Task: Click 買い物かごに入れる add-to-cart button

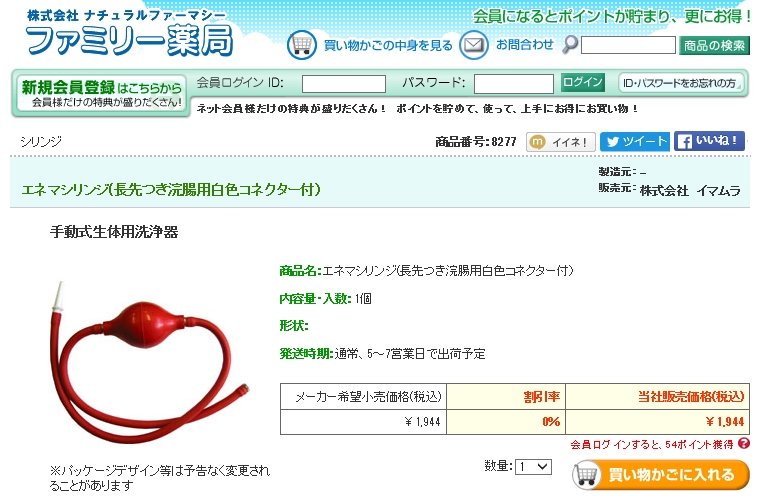Action: 660,475
